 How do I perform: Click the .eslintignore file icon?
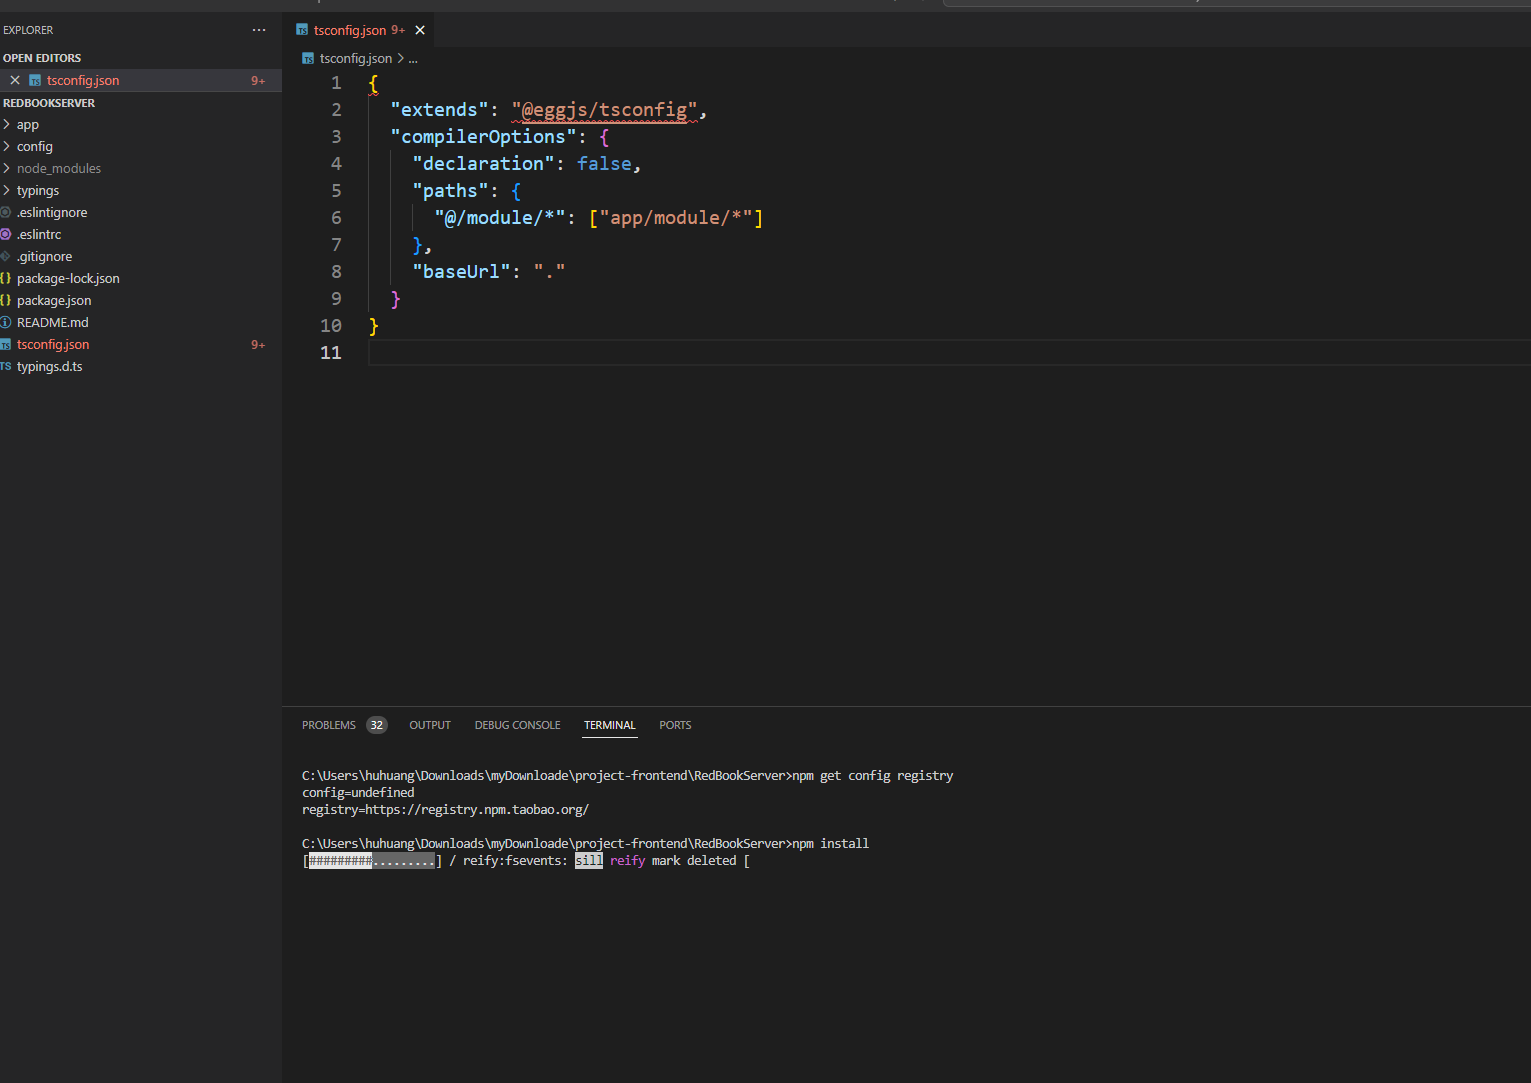pos(6,212)
